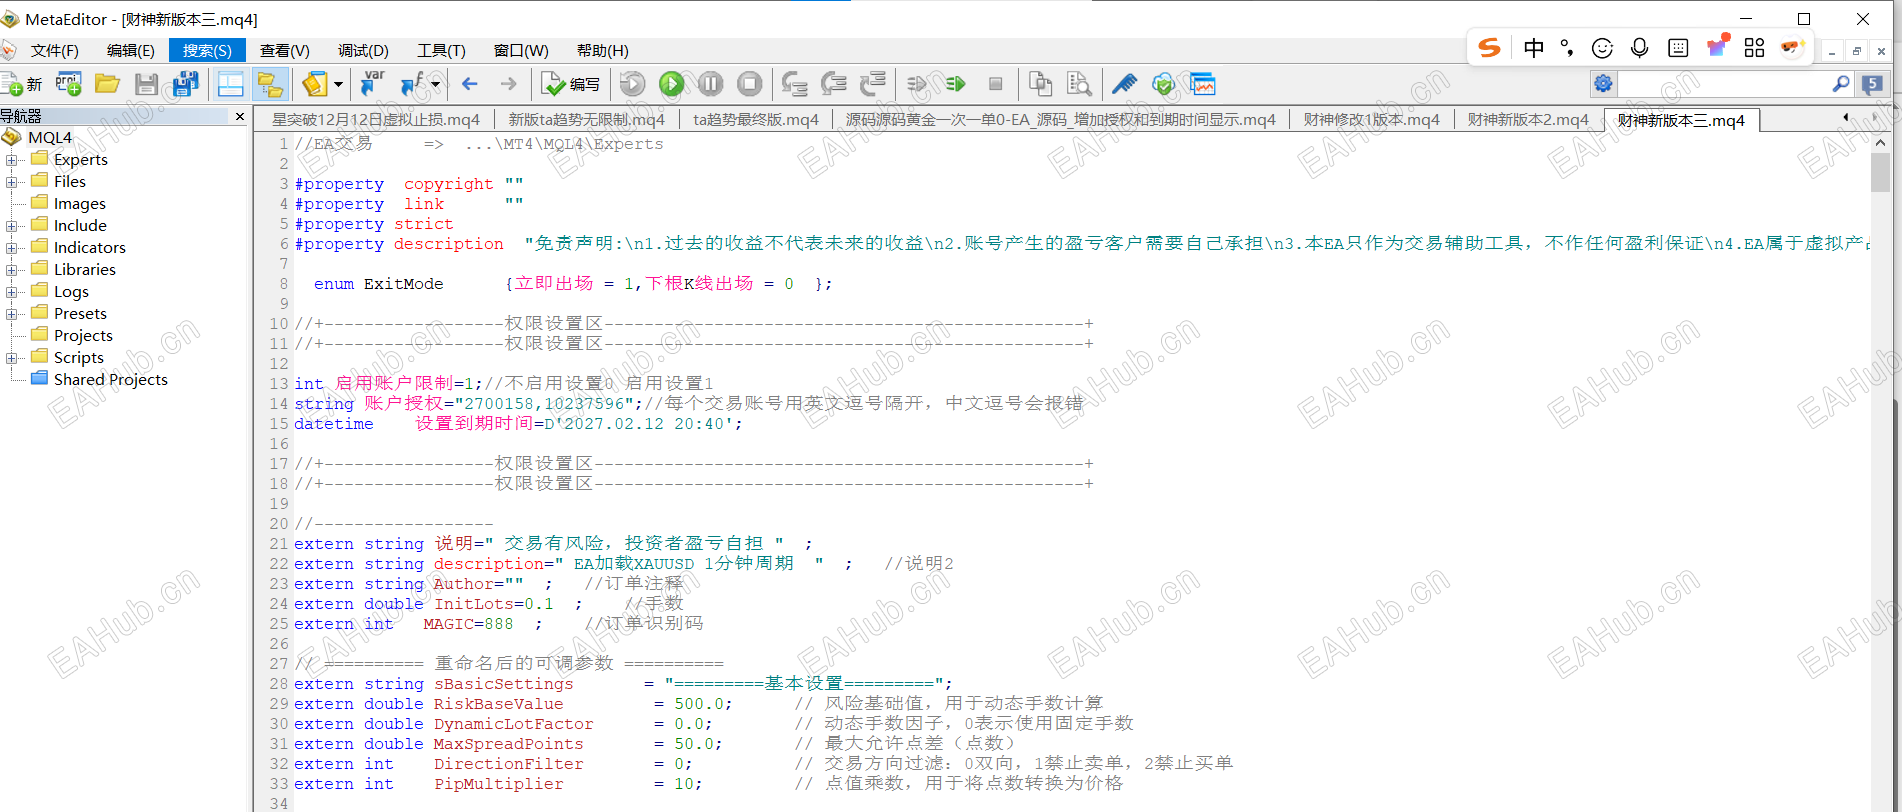Screen dimensions: 1902x812
Task: Open the 调试(D) menu
Action: click(363, 51)
